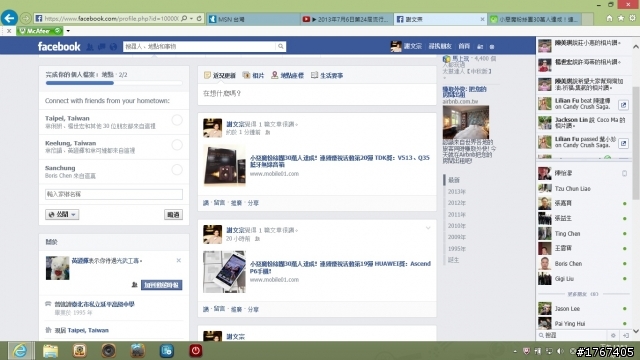Click the Facebook search input field
Viewport: 640px width, 360px height.
click(200, 47)
